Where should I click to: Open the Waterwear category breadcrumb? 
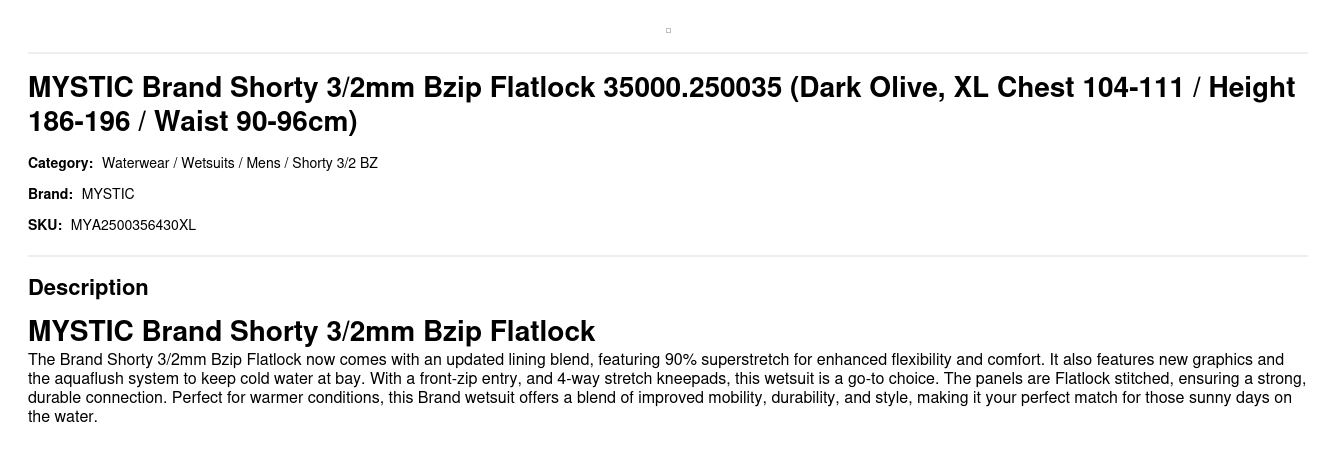tap(135, 163)
